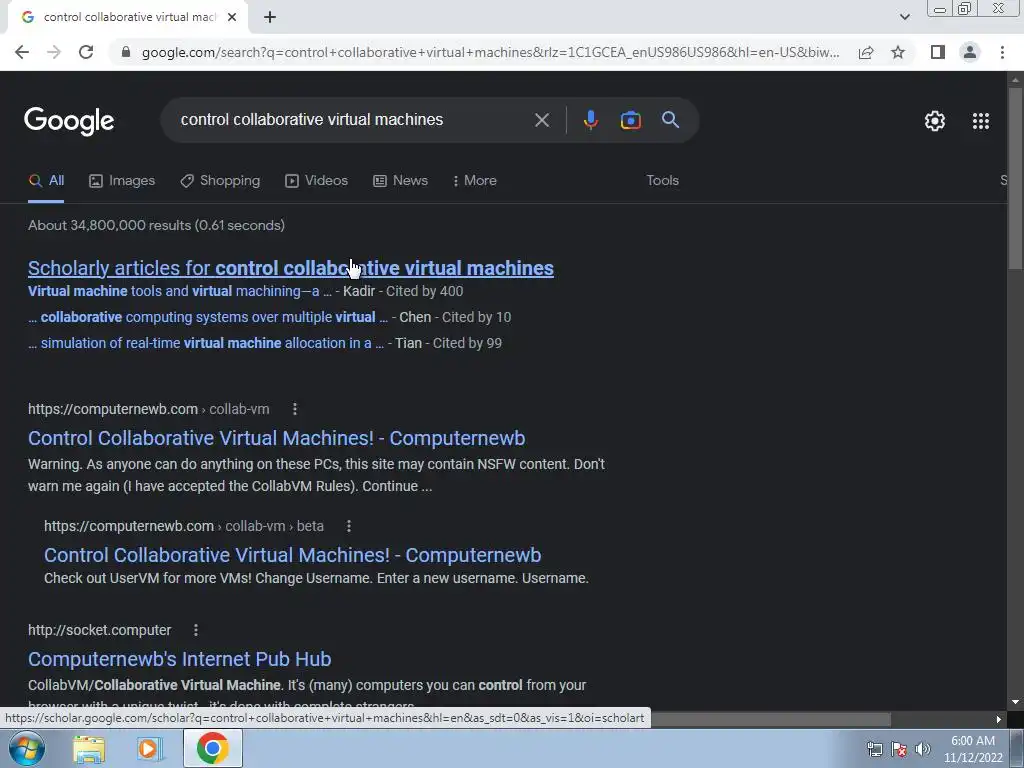Open options for collab-vm beta result
Viewport: 1024px width, 768px height.
pos(349,526)
